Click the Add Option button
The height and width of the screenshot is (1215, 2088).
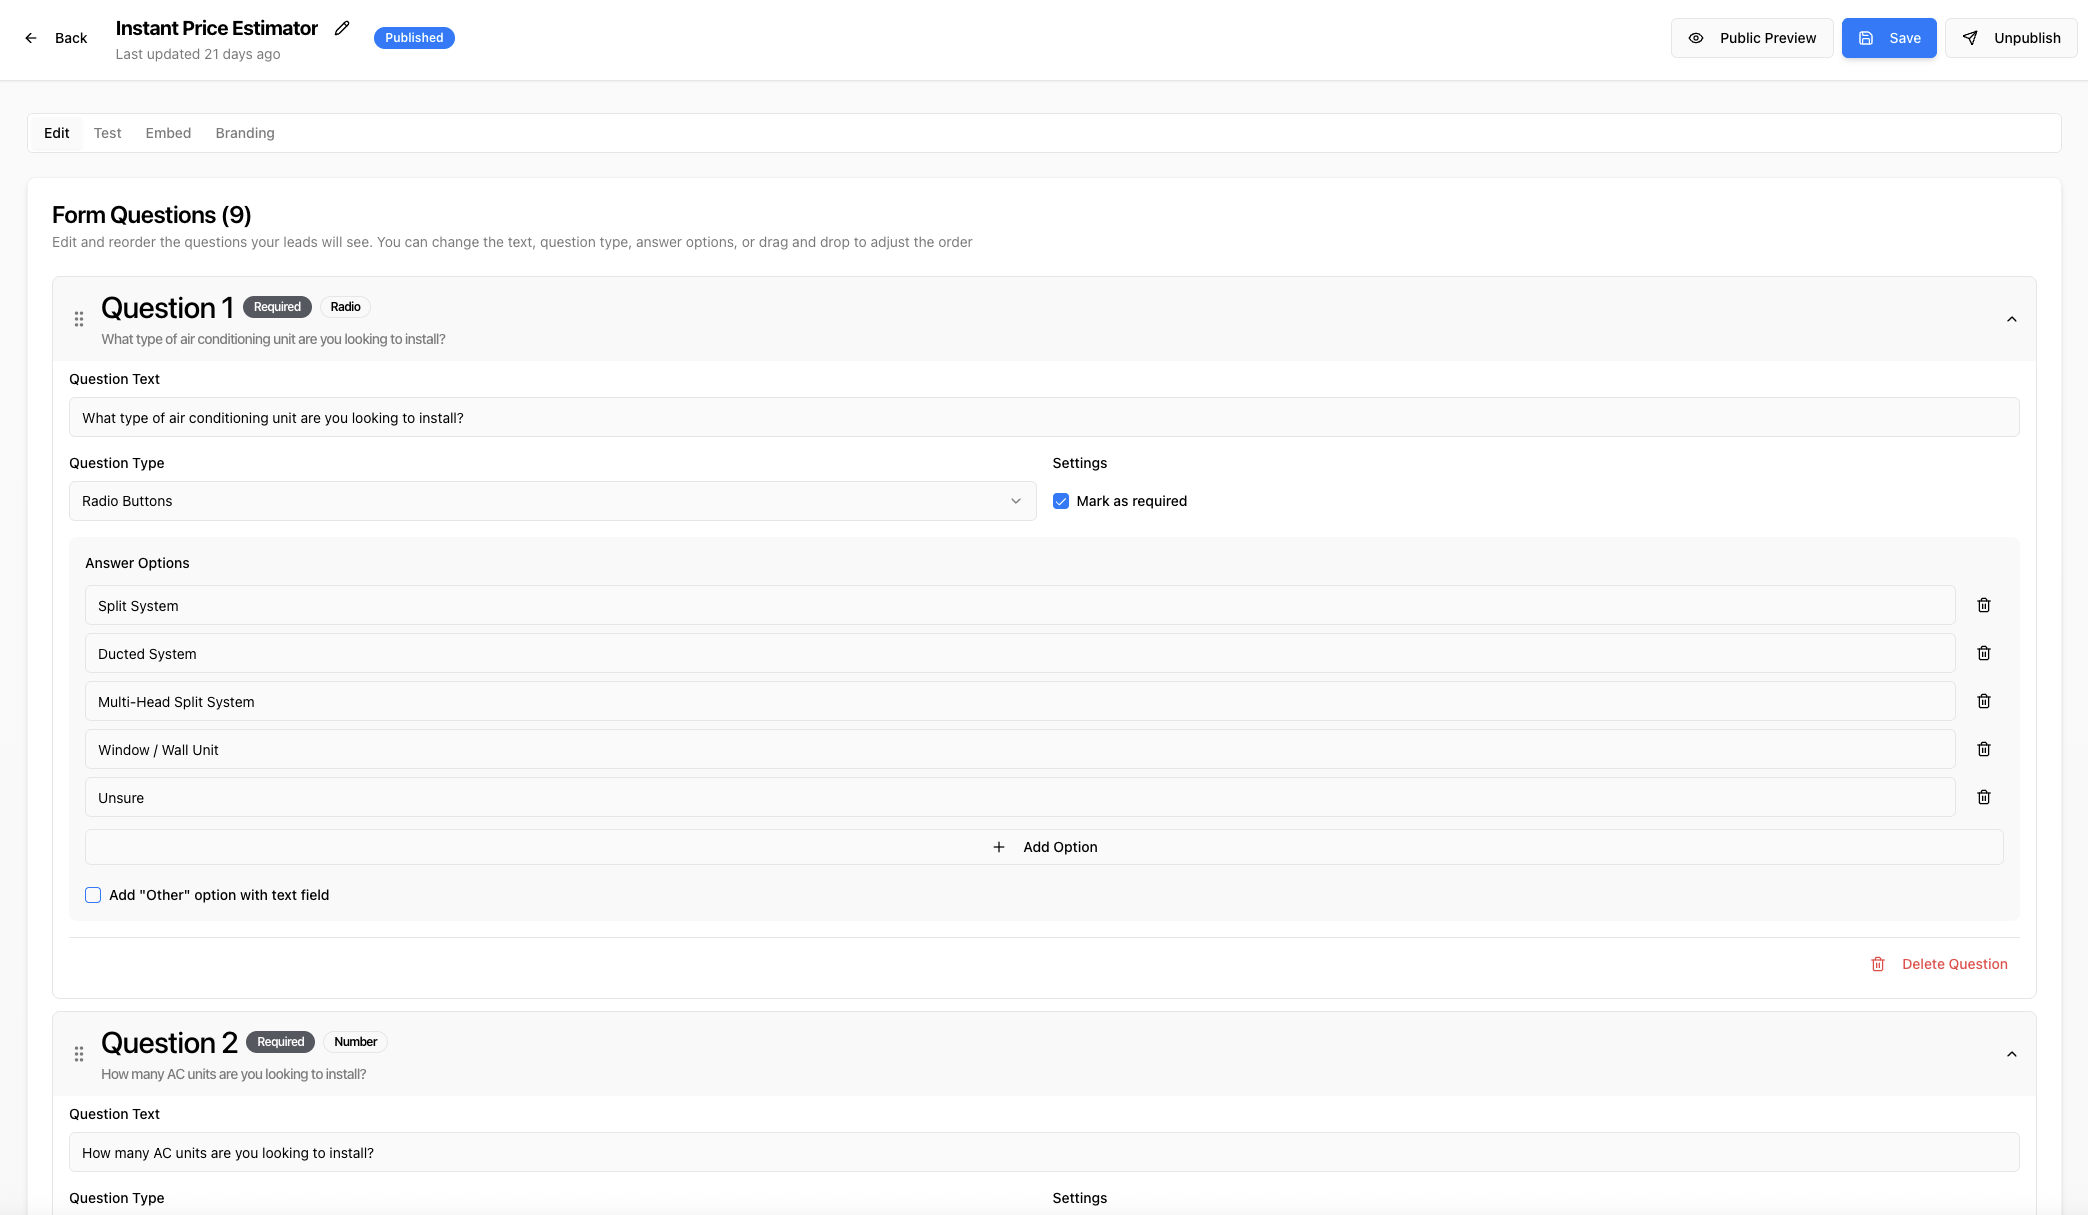coord(1044,847)
